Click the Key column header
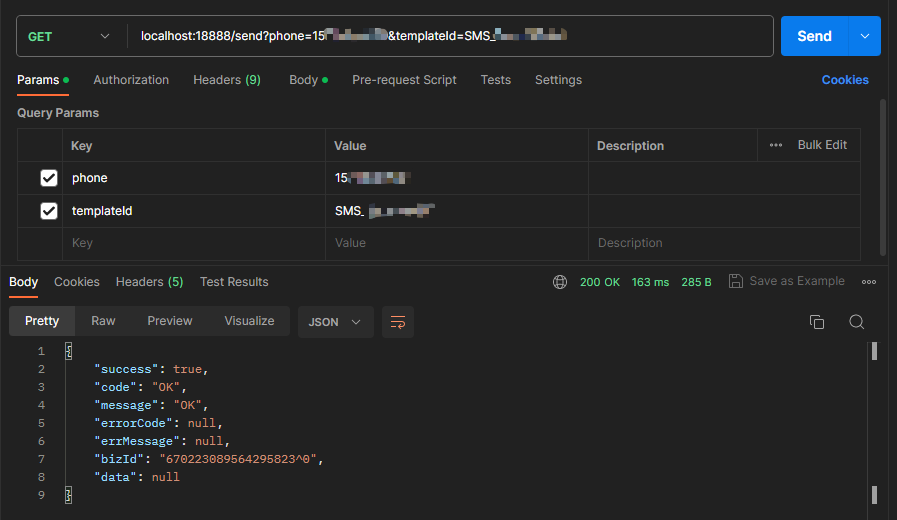The height and width of the screenshot is (520, 897). click(81, 146)
